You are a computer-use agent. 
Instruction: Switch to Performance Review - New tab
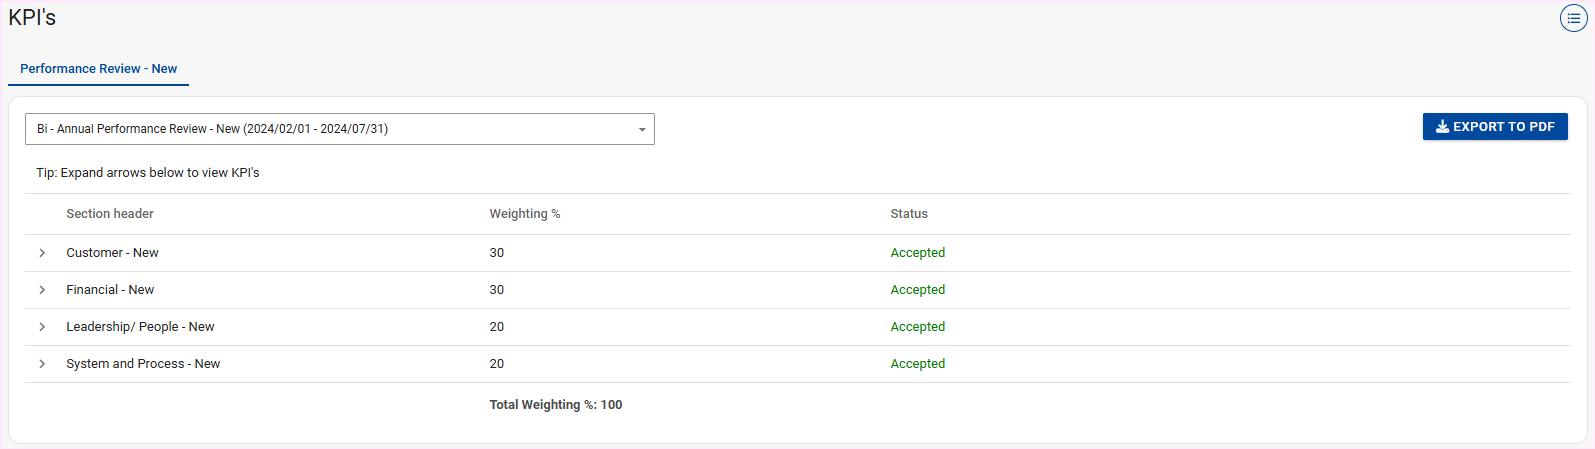[98, 69]
